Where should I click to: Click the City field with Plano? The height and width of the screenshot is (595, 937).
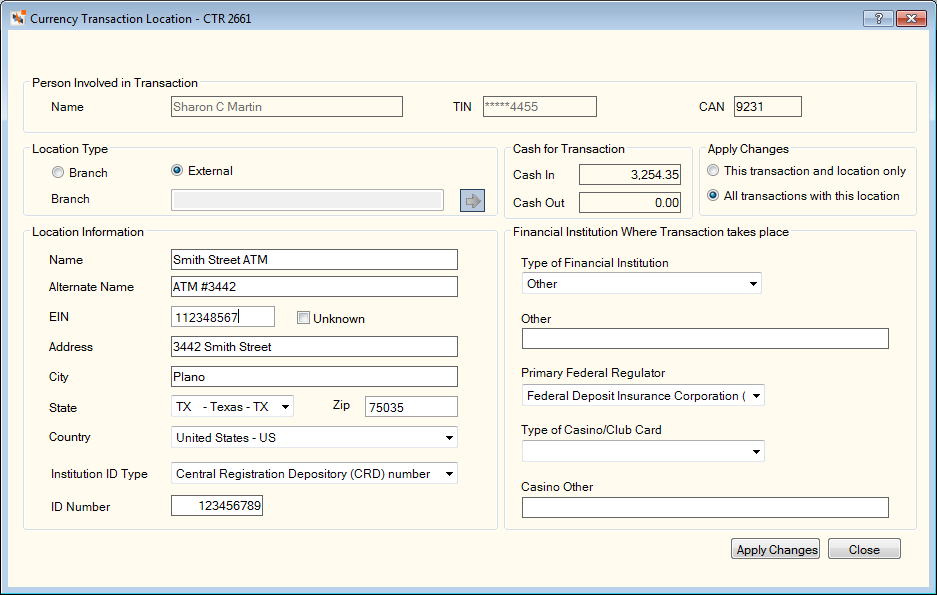coord(314,376)
